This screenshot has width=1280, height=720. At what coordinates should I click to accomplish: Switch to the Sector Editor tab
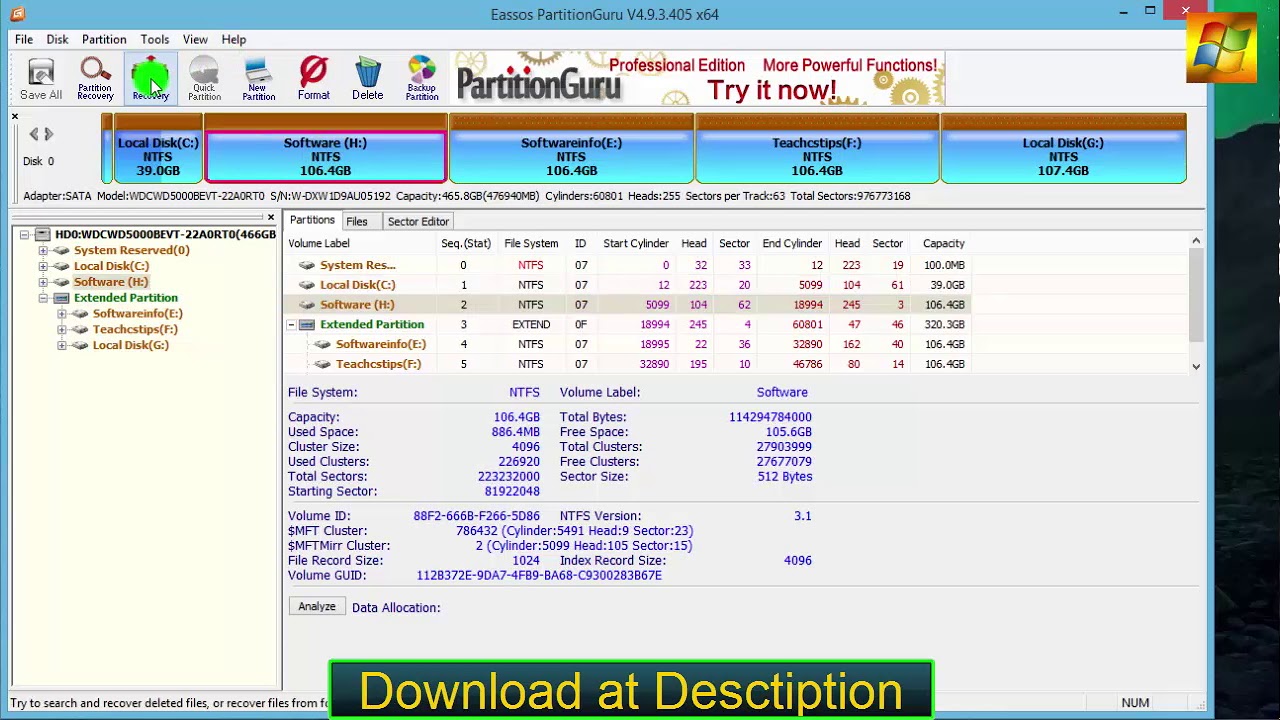[x=418, y=221]
